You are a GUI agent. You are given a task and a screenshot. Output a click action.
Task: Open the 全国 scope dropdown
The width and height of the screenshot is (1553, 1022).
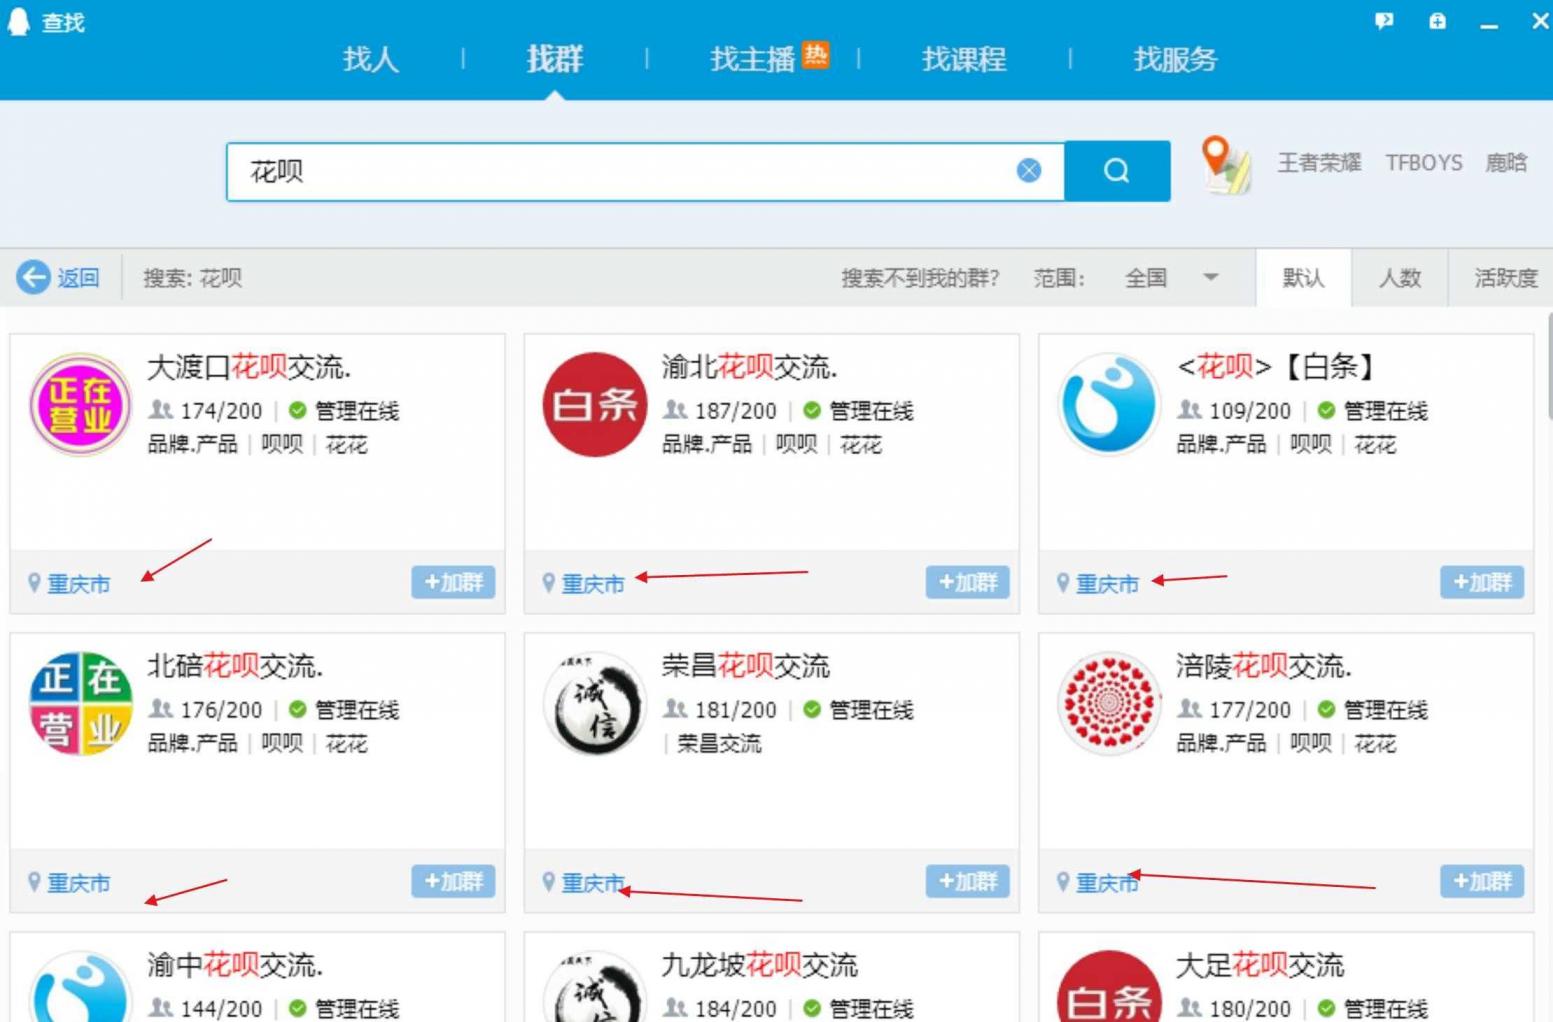1170,278
